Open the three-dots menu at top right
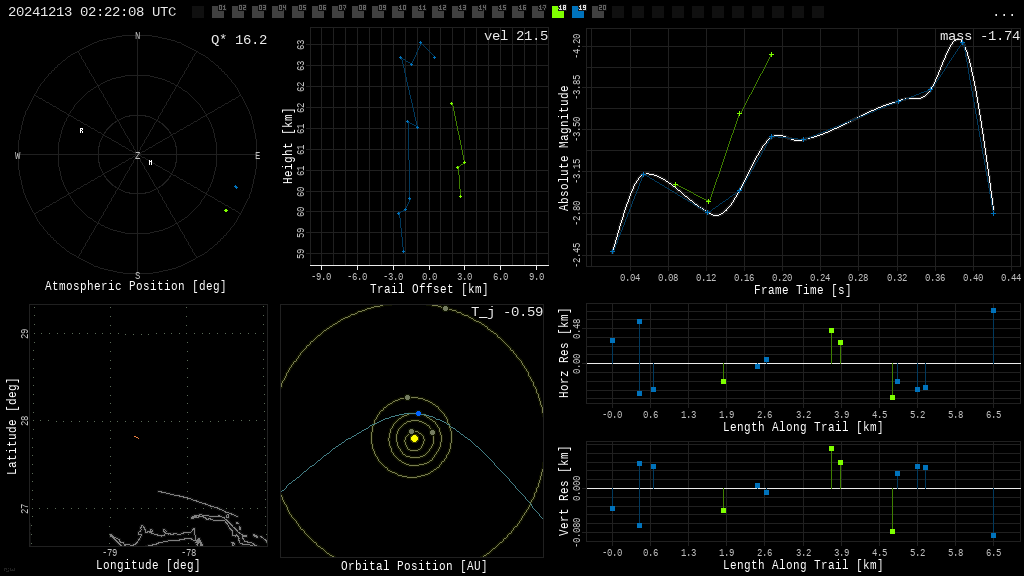 [1003, 13]
